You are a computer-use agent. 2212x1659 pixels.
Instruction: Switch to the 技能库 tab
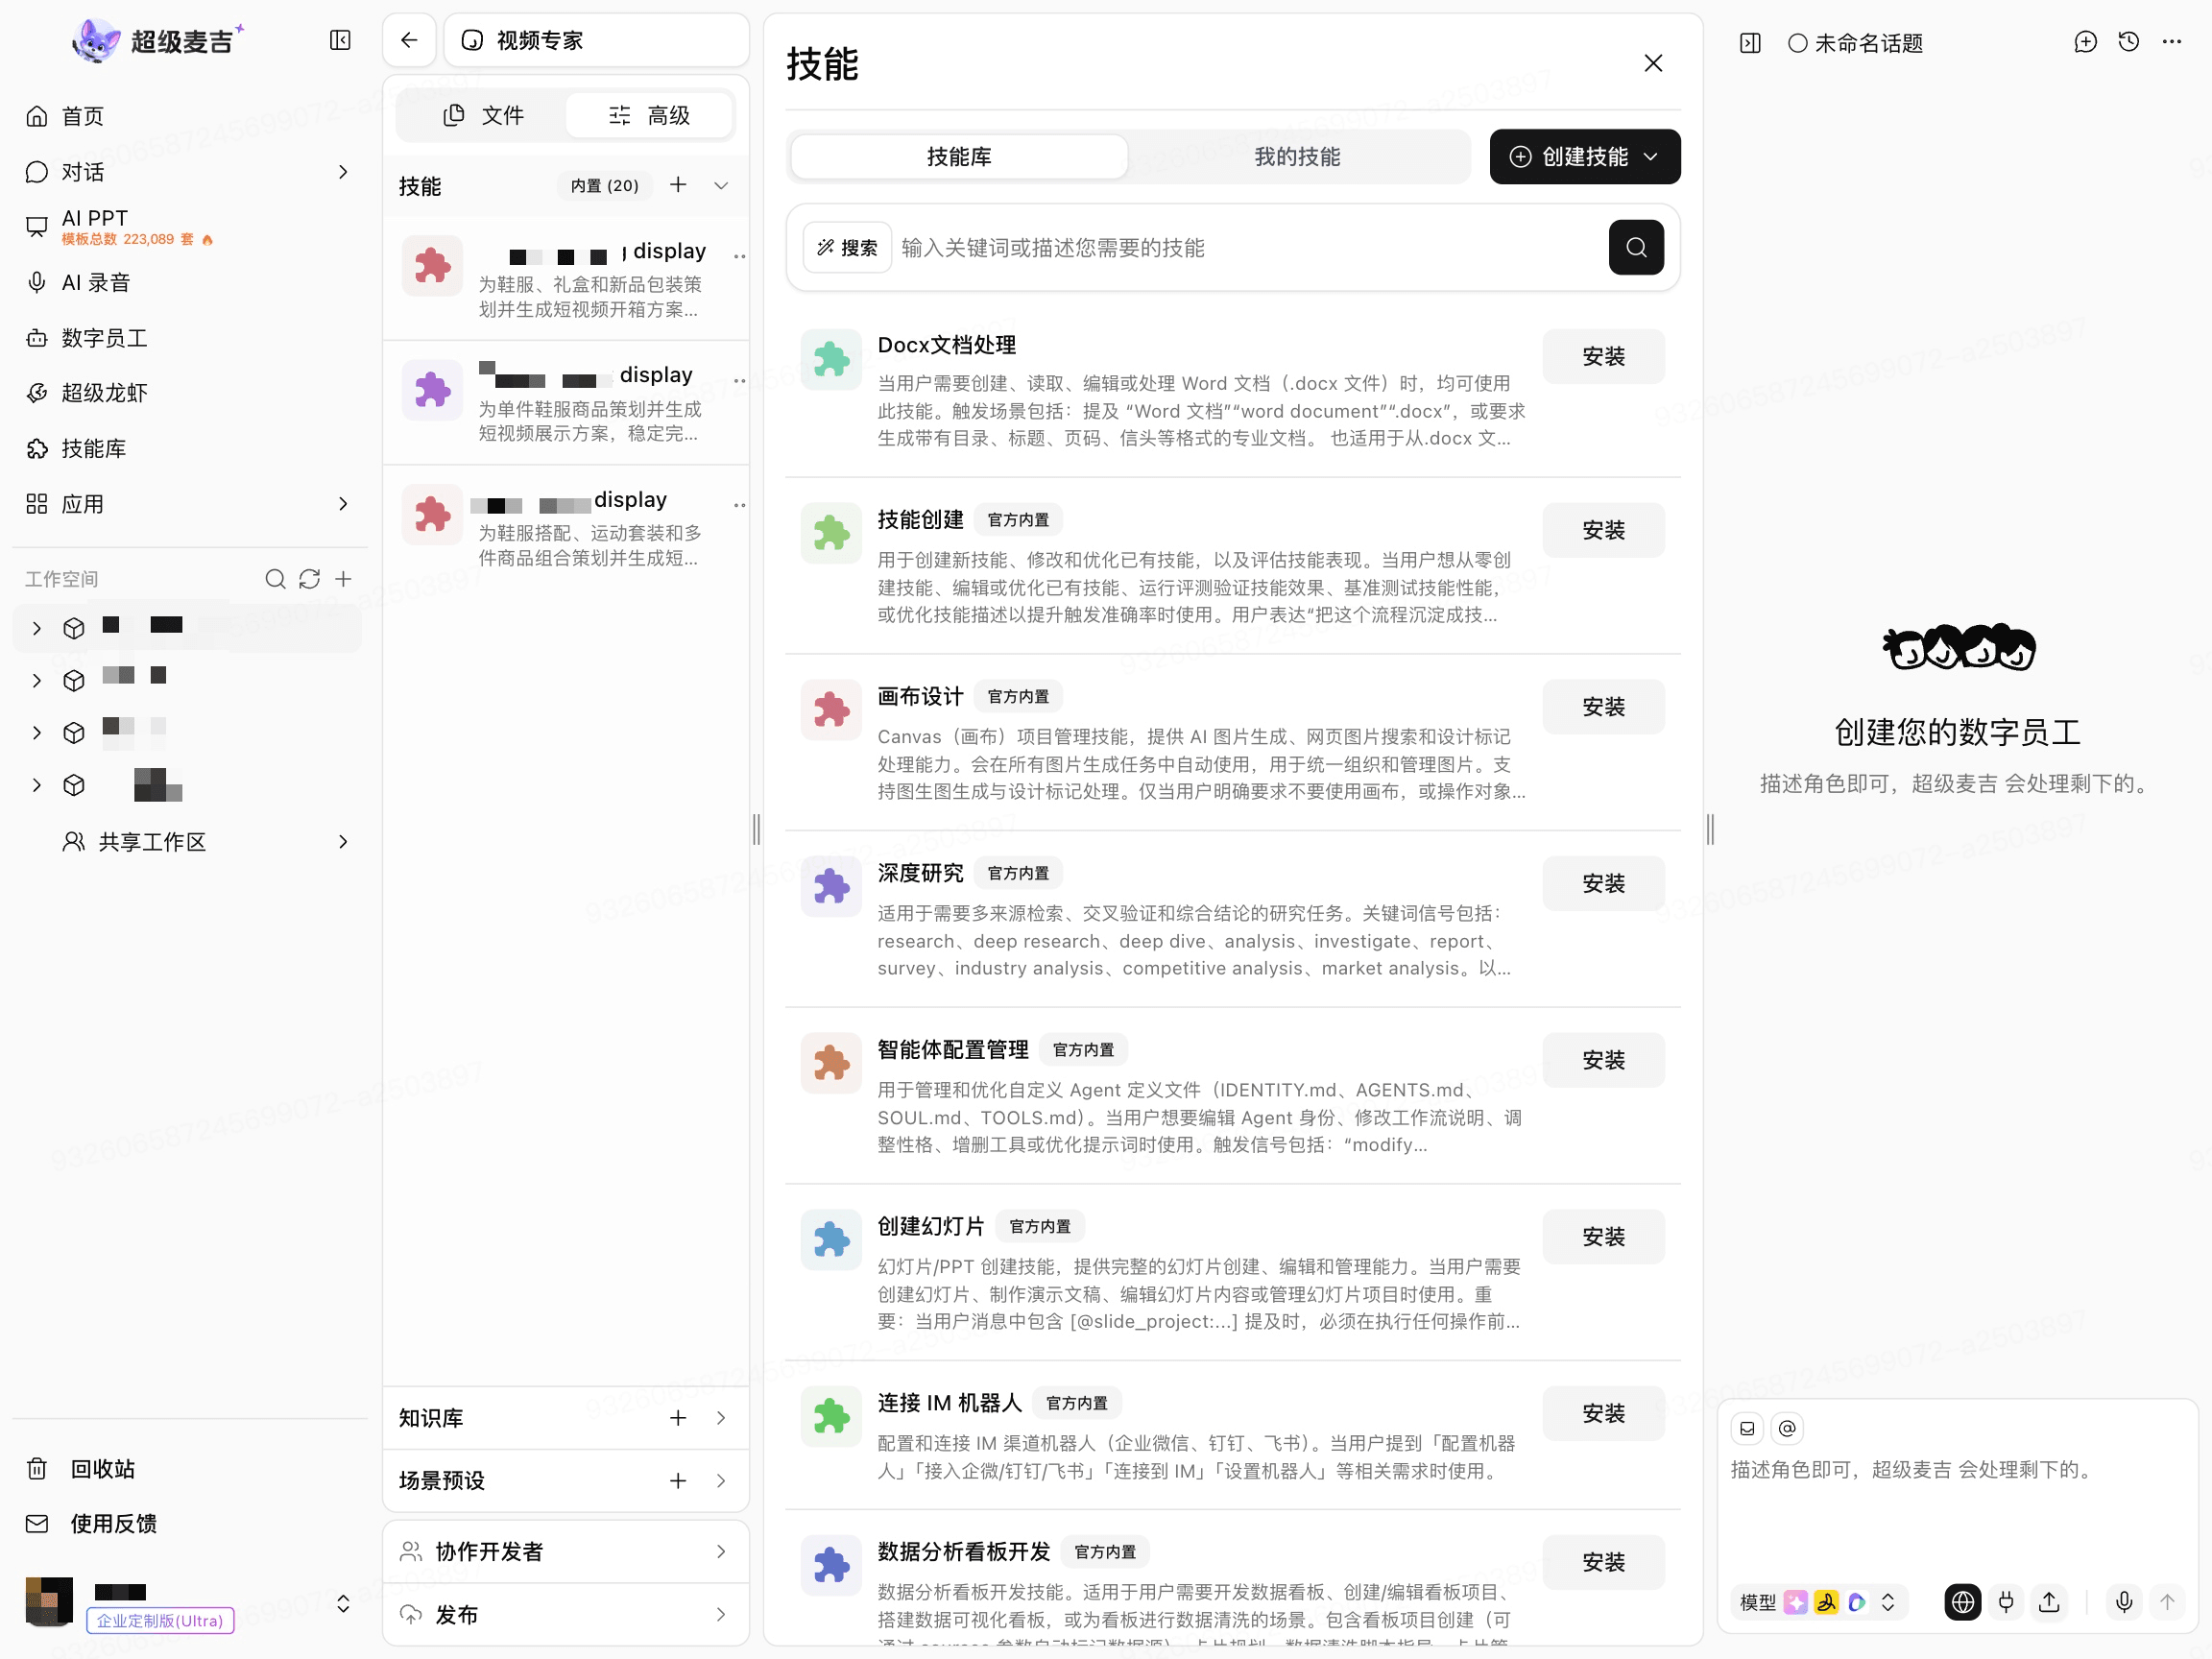tap(959, 156)
